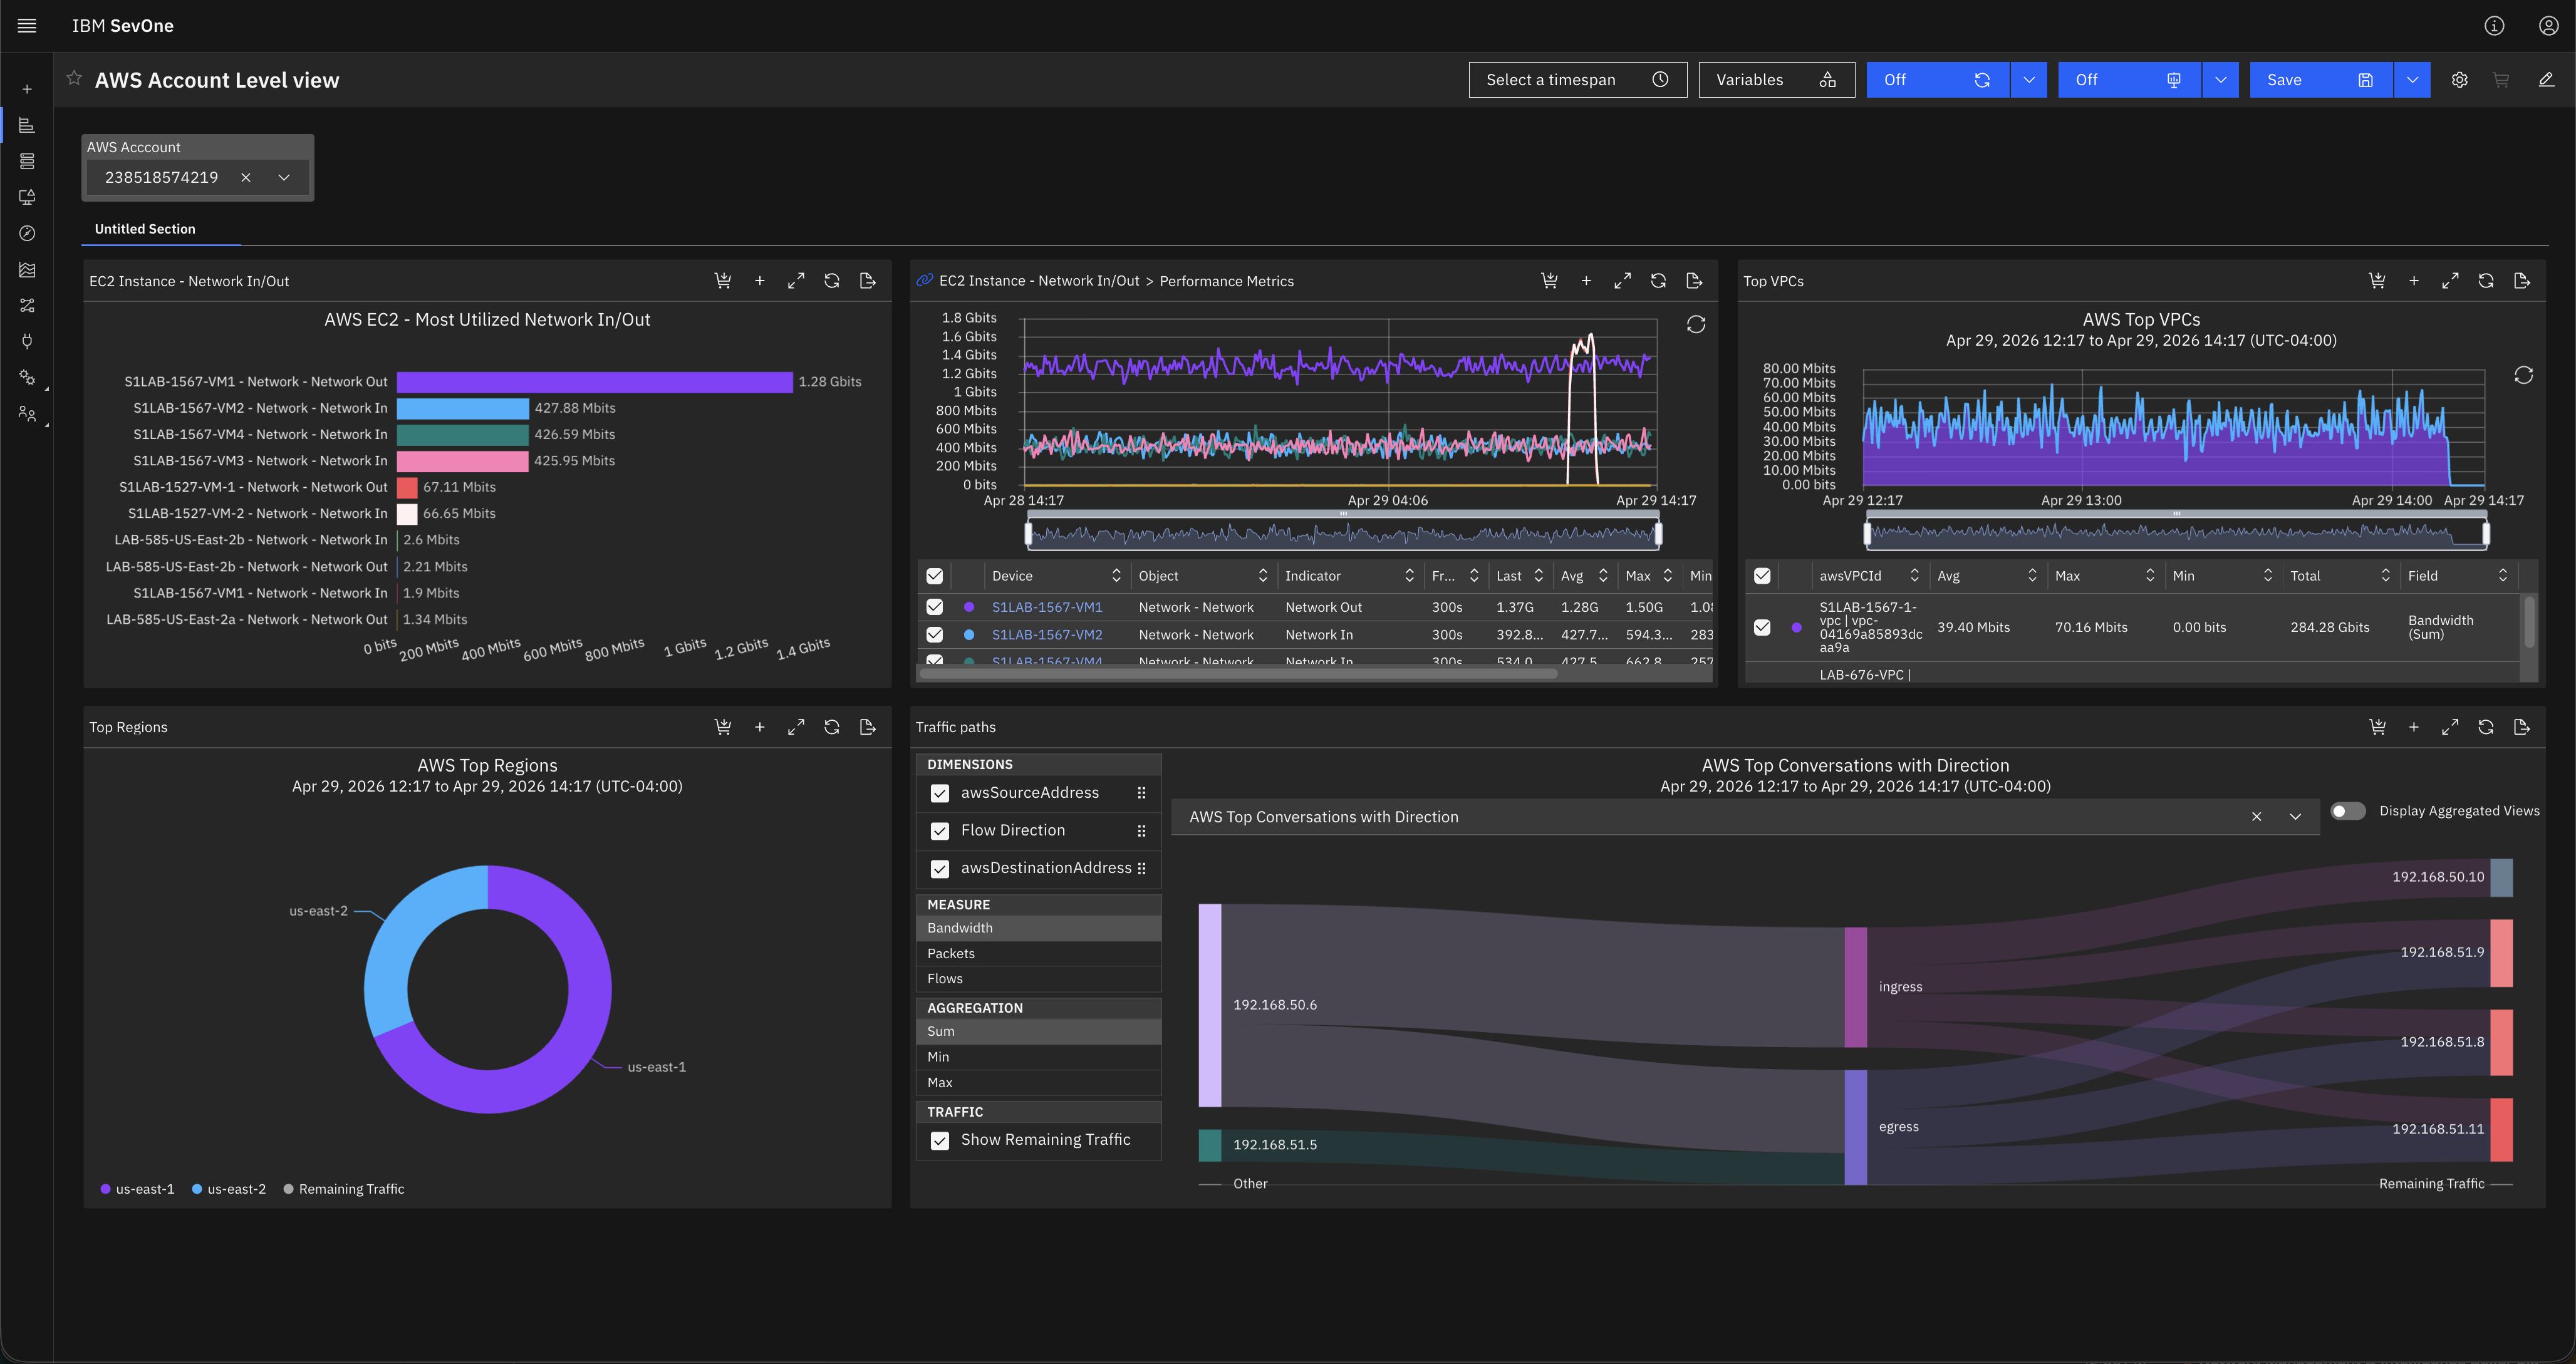
Task: Click EC2 Instance - Network In/Out breadcrumb link
Action: pyautogui.click(x=1039, y=281)
